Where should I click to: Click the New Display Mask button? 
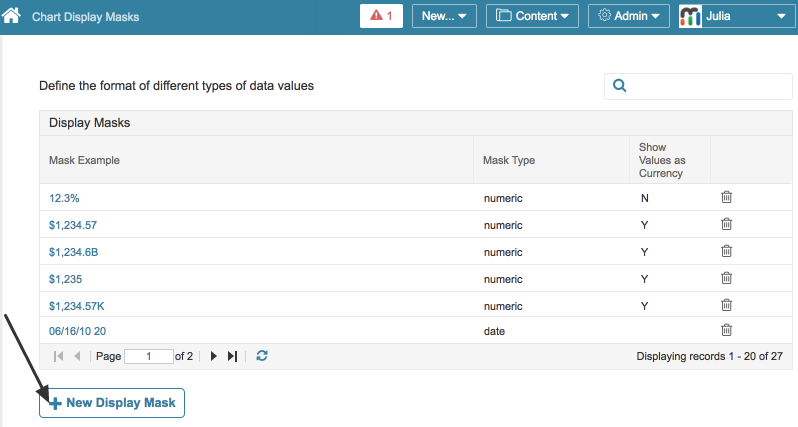pos(112,403)
